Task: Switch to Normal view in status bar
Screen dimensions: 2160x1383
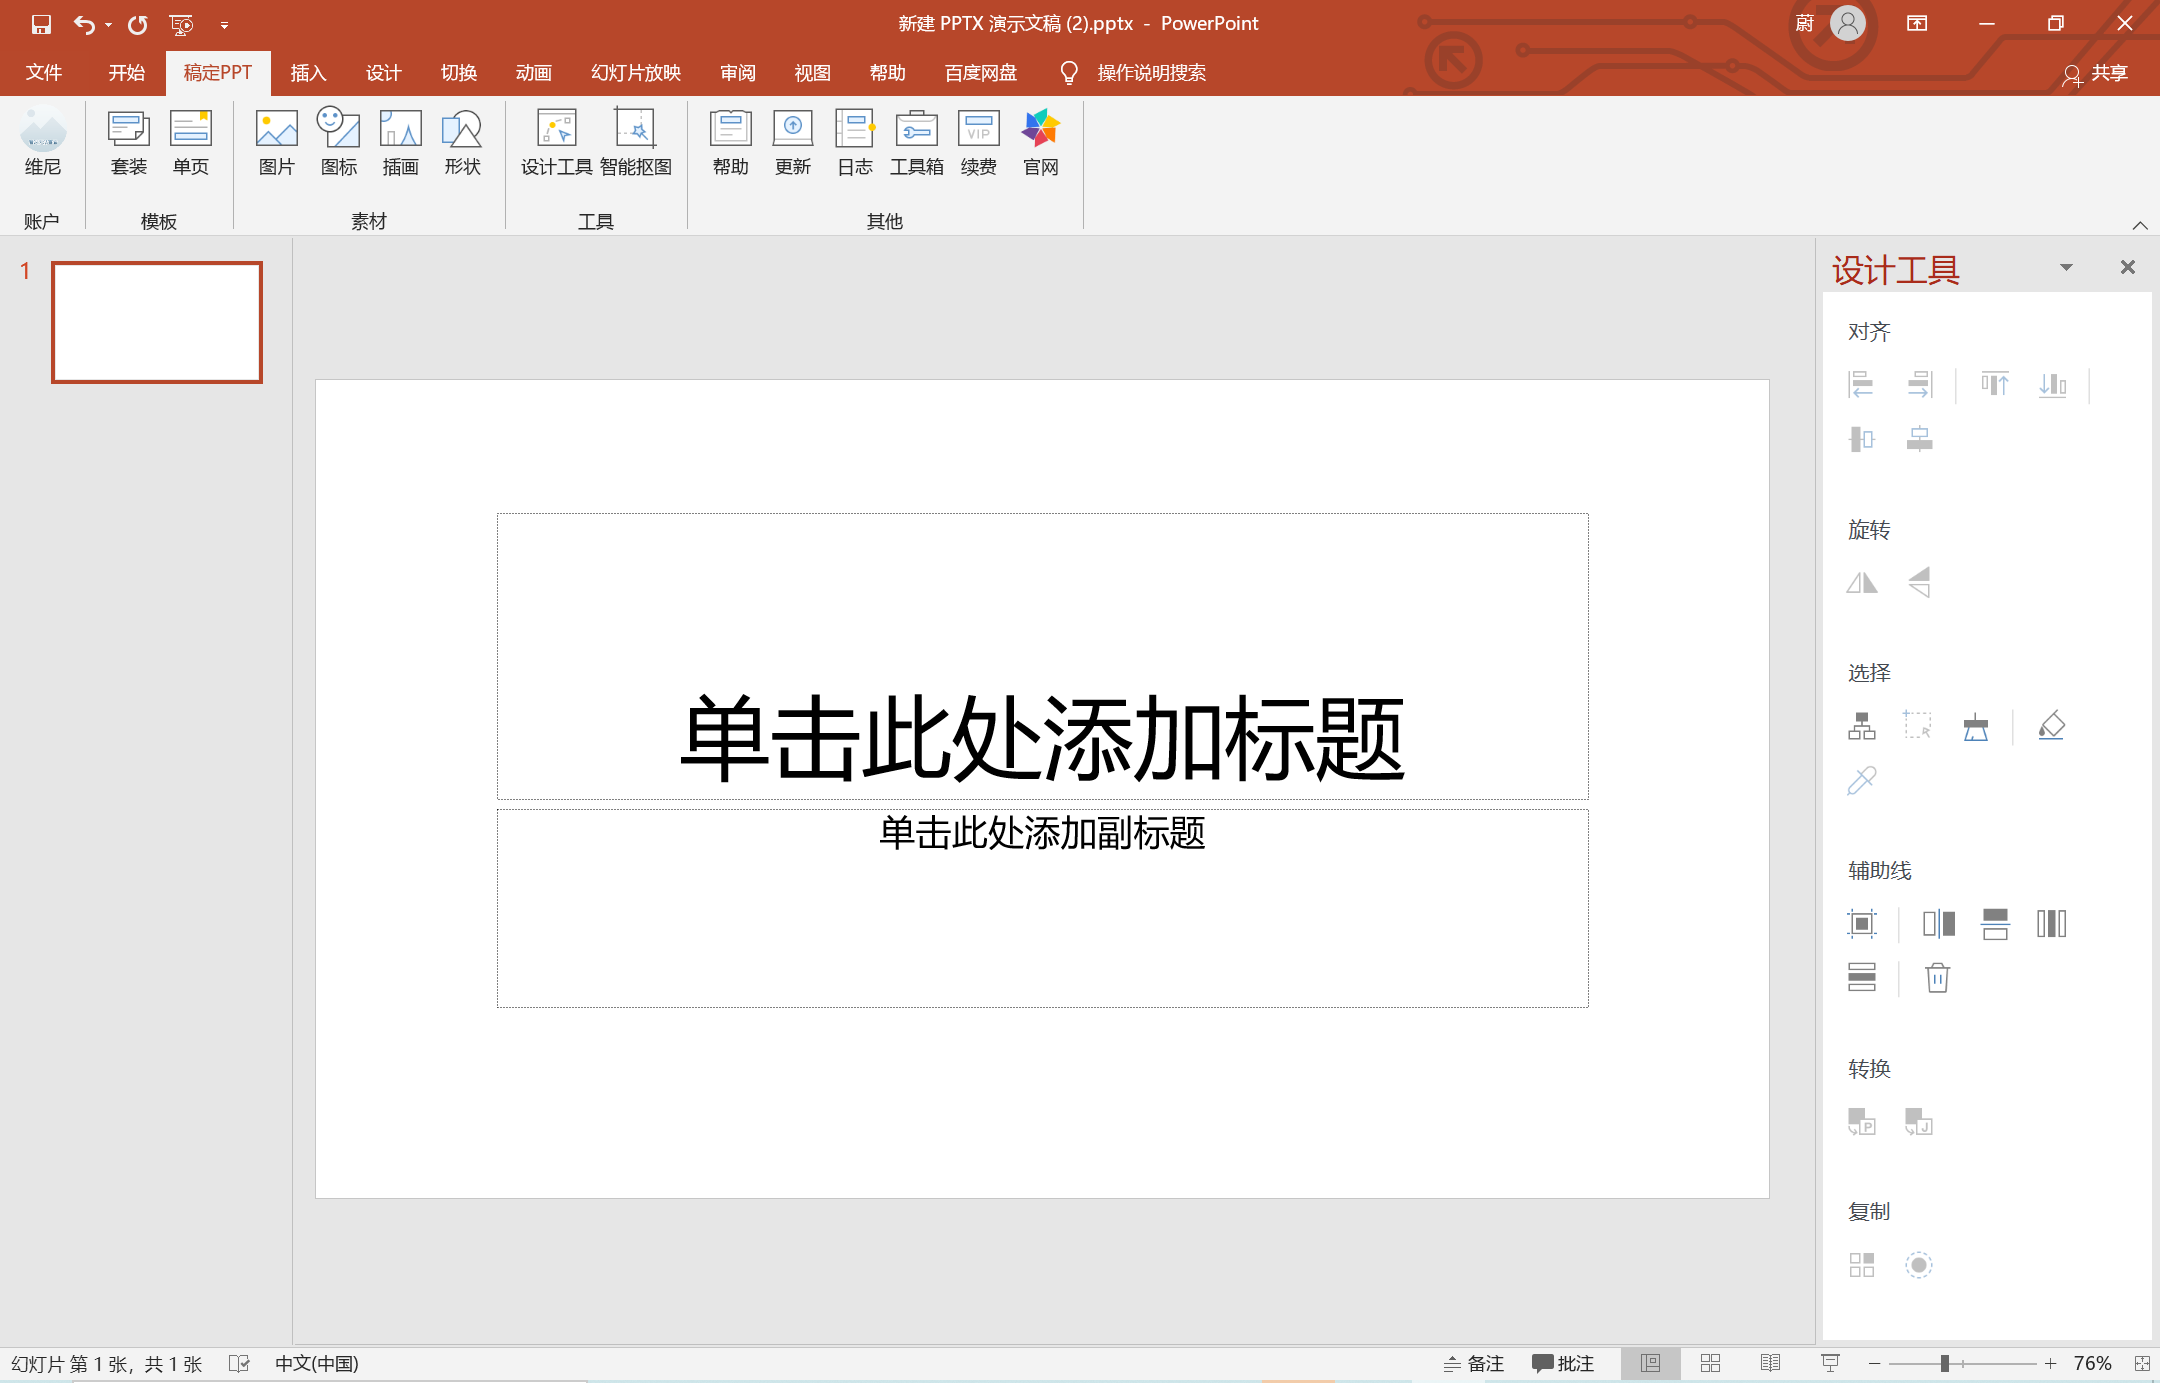Action: coord(1650,1363)
